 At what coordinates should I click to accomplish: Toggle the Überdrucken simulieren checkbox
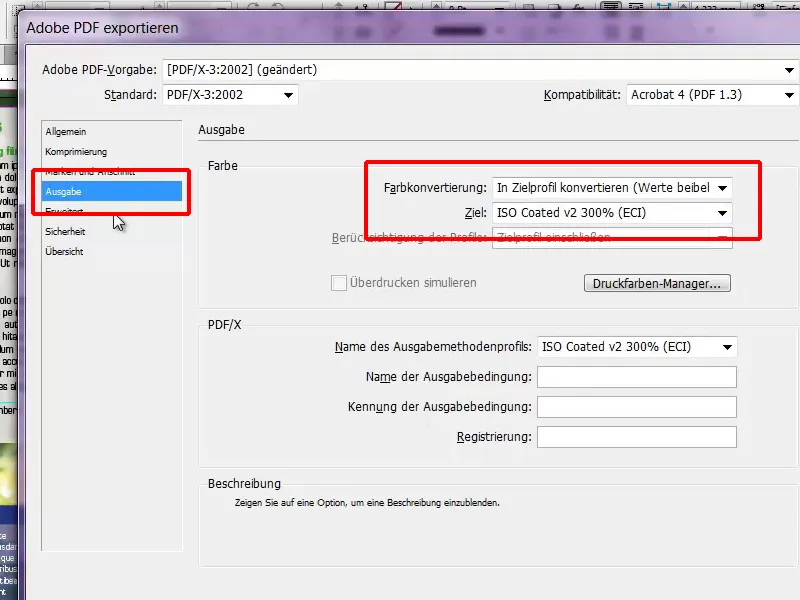(x=339, y=283)
